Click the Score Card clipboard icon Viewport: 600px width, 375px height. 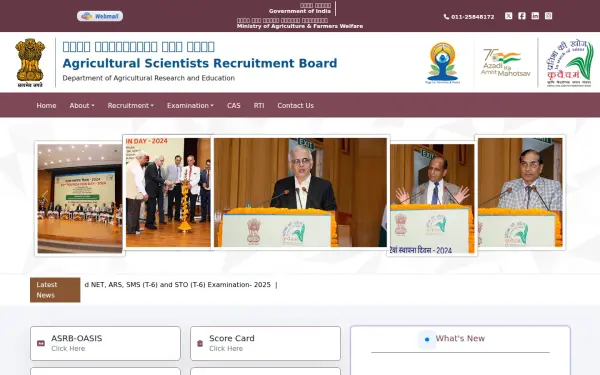point(200,343)
